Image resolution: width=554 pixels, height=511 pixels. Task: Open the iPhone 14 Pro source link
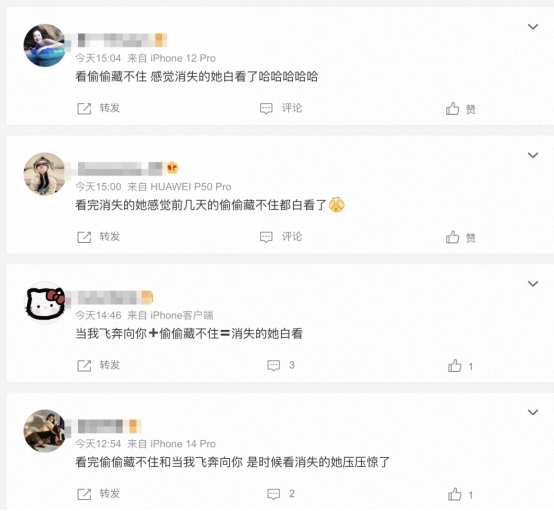tap(183, 444)
